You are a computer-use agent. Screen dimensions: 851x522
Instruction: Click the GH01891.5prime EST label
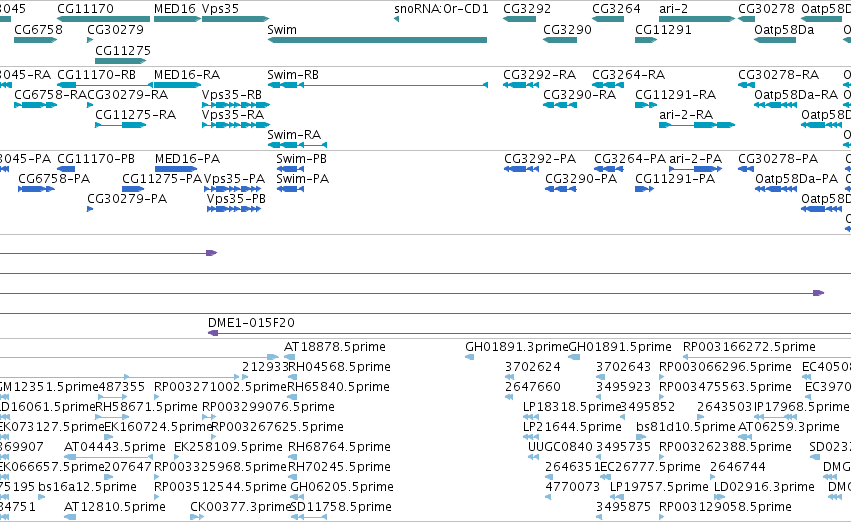tap(620, 347)
